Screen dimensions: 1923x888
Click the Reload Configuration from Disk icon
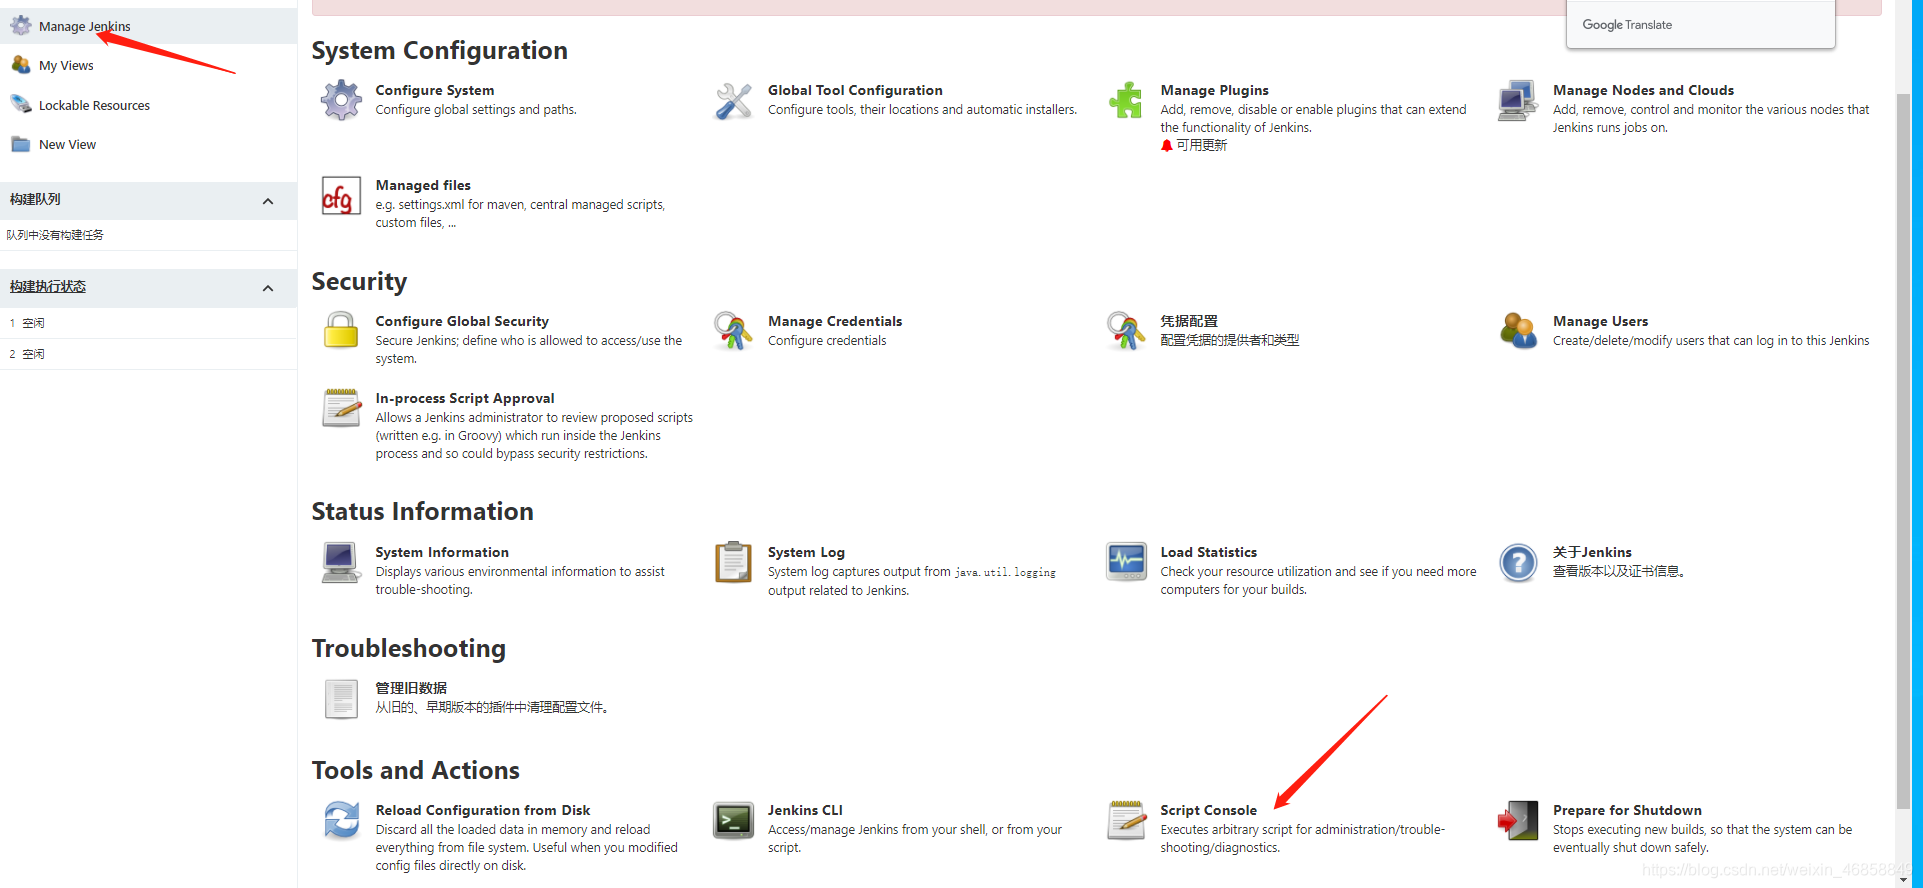(x=341, y=820)
